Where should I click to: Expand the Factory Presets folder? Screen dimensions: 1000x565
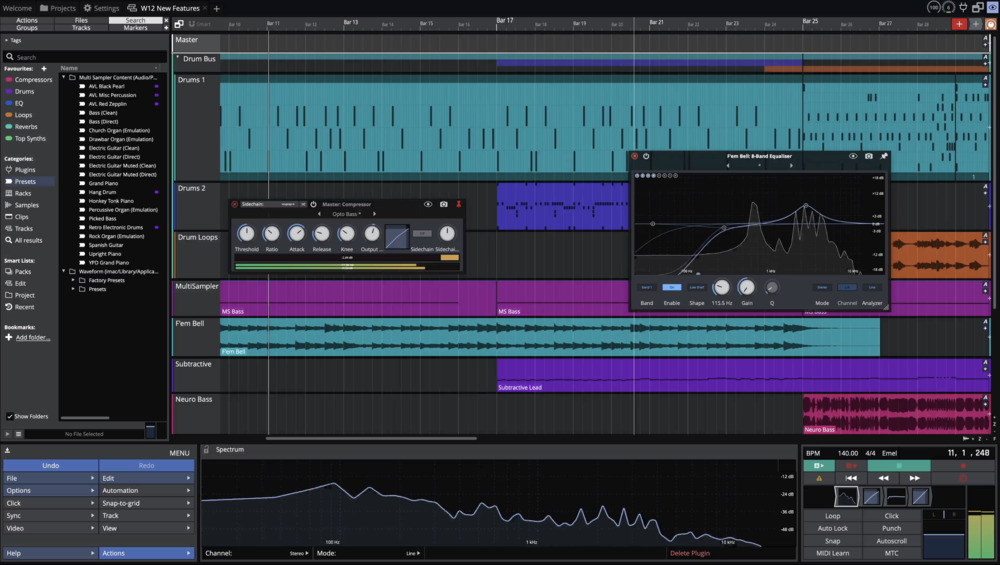pyautogui.click(x=75, y=280)
